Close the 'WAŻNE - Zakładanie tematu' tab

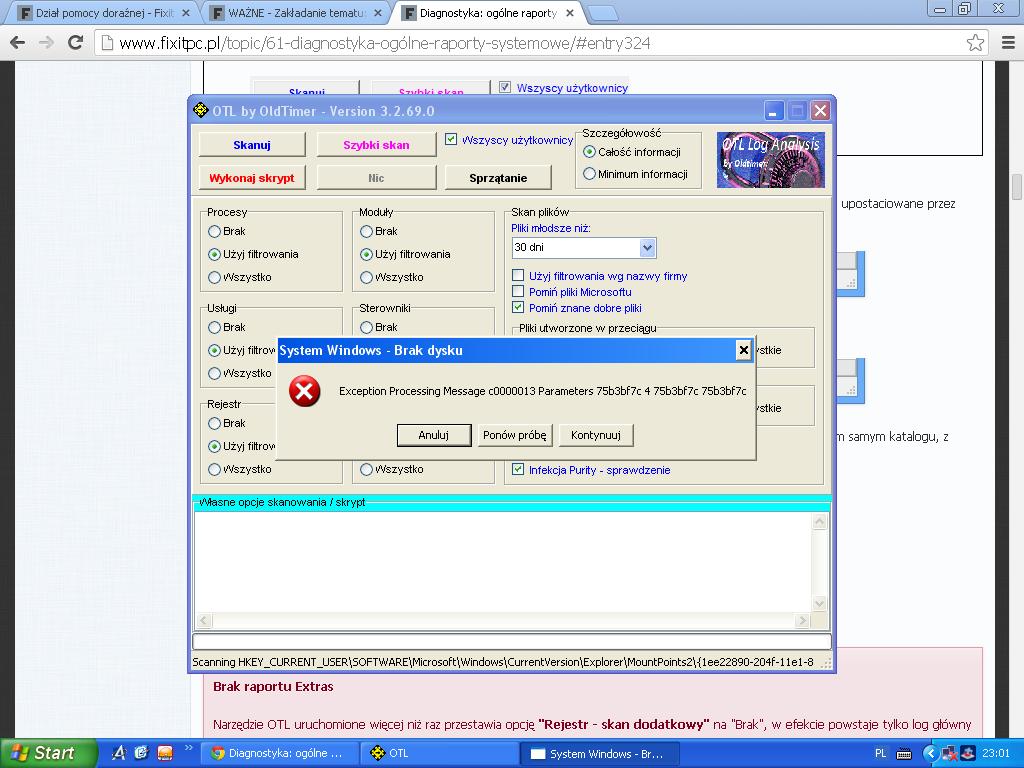point(377,13)
